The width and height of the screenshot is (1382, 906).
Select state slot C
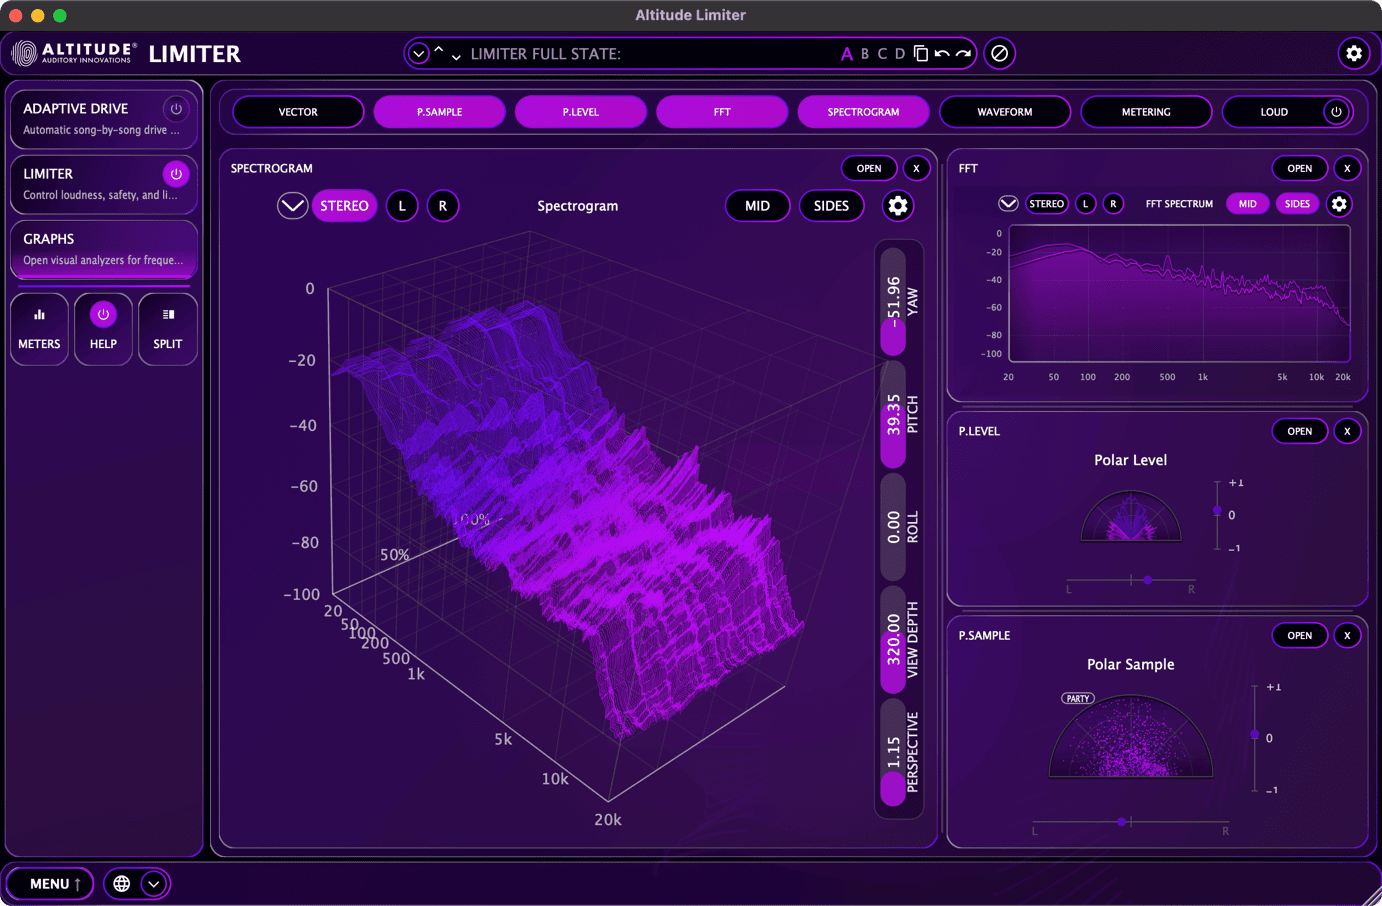point(882,54)
